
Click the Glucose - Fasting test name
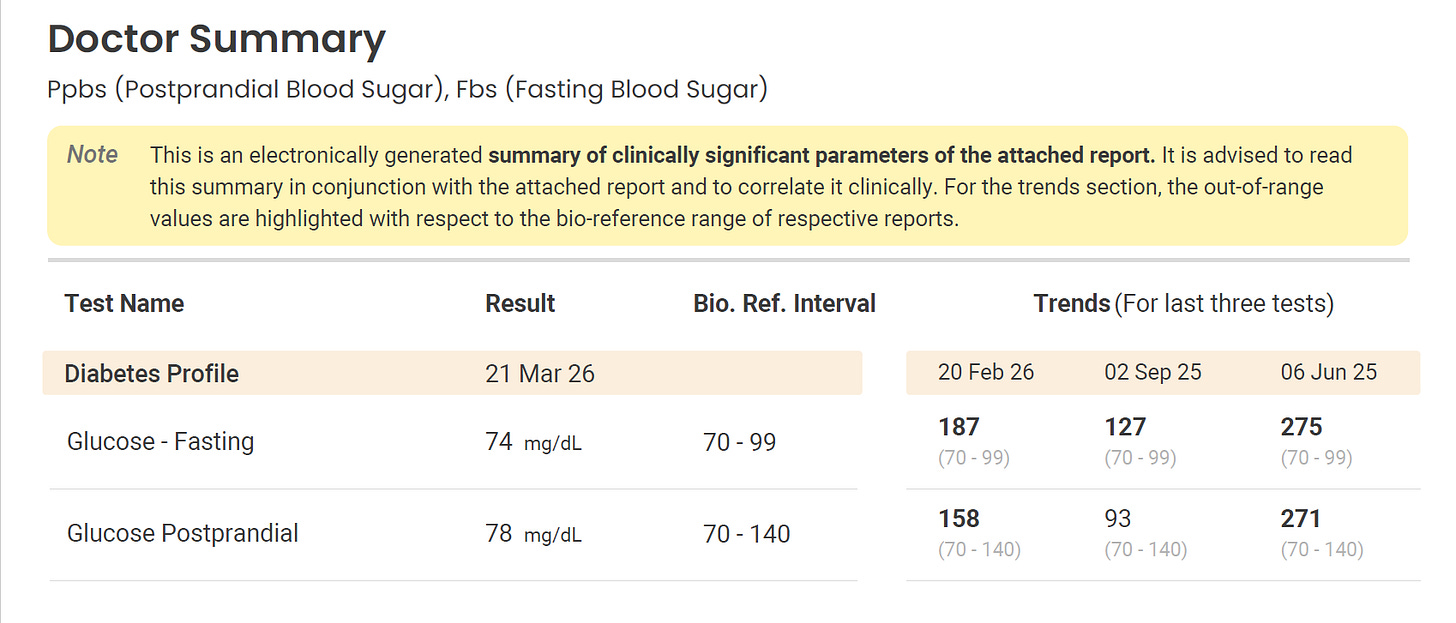point(160,441)
